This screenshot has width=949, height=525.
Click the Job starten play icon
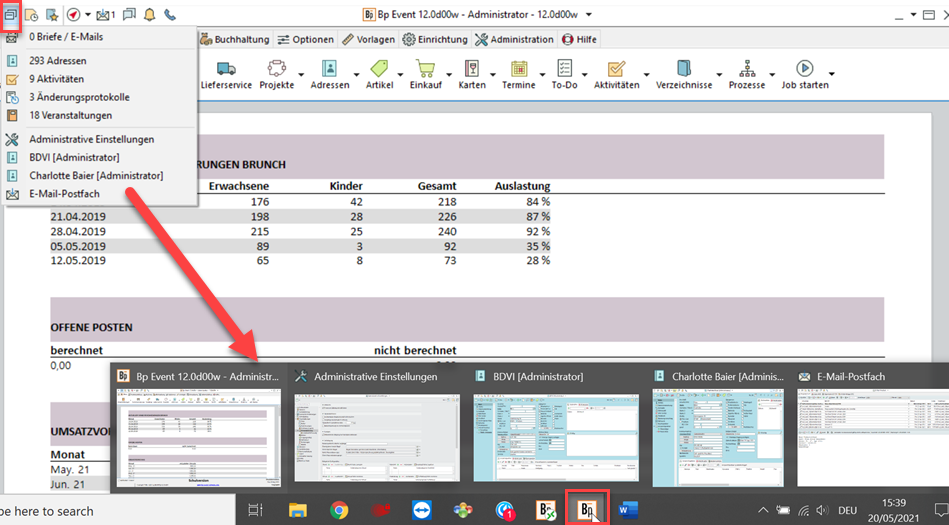[x=804, y=69]
